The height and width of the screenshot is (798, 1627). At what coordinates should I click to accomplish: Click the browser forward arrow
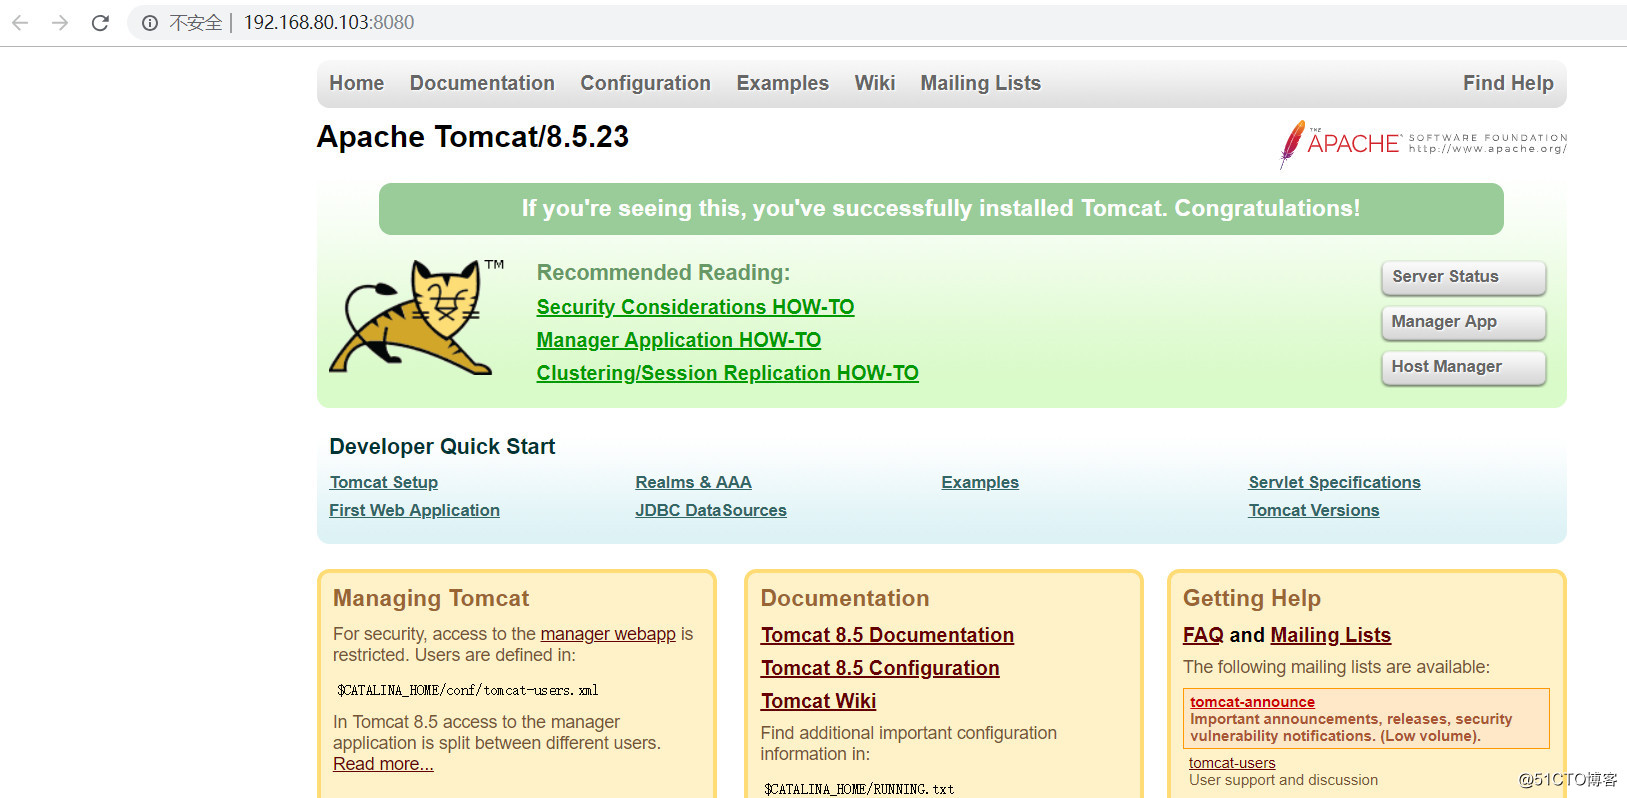pyautogui.click(x=60, y=22)
